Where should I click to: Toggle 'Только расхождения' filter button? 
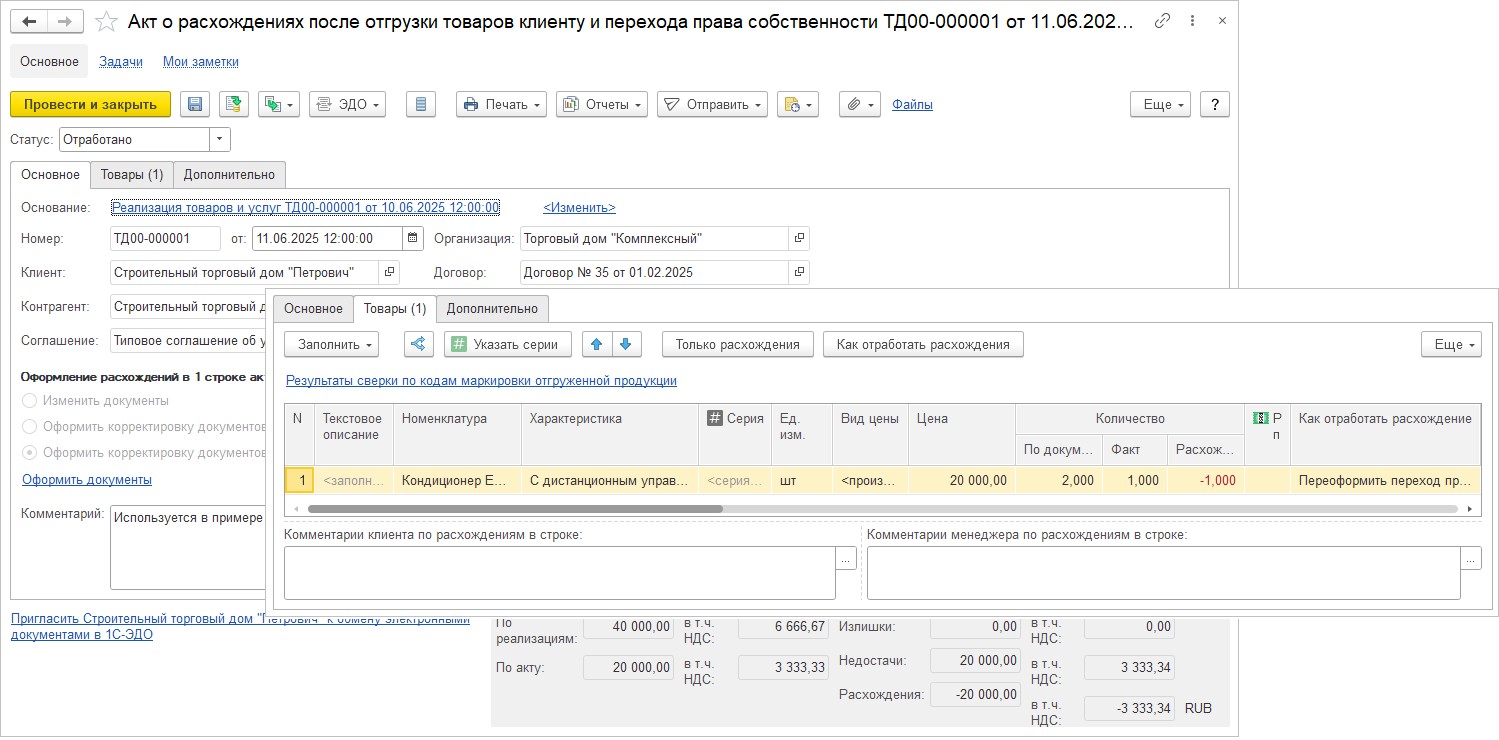[x=737, y=344]
